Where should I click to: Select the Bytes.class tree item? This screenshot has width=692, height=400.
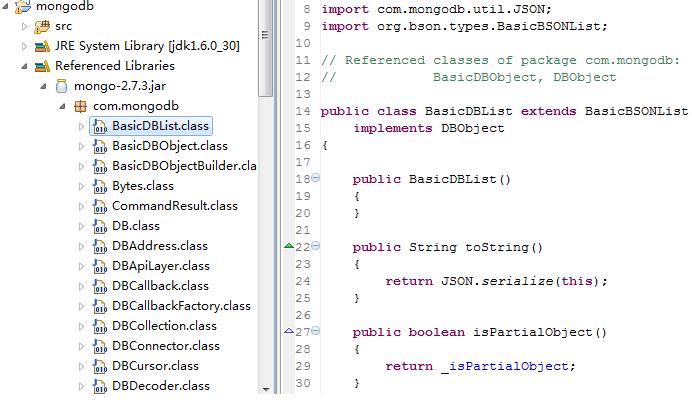coord(143,186)
